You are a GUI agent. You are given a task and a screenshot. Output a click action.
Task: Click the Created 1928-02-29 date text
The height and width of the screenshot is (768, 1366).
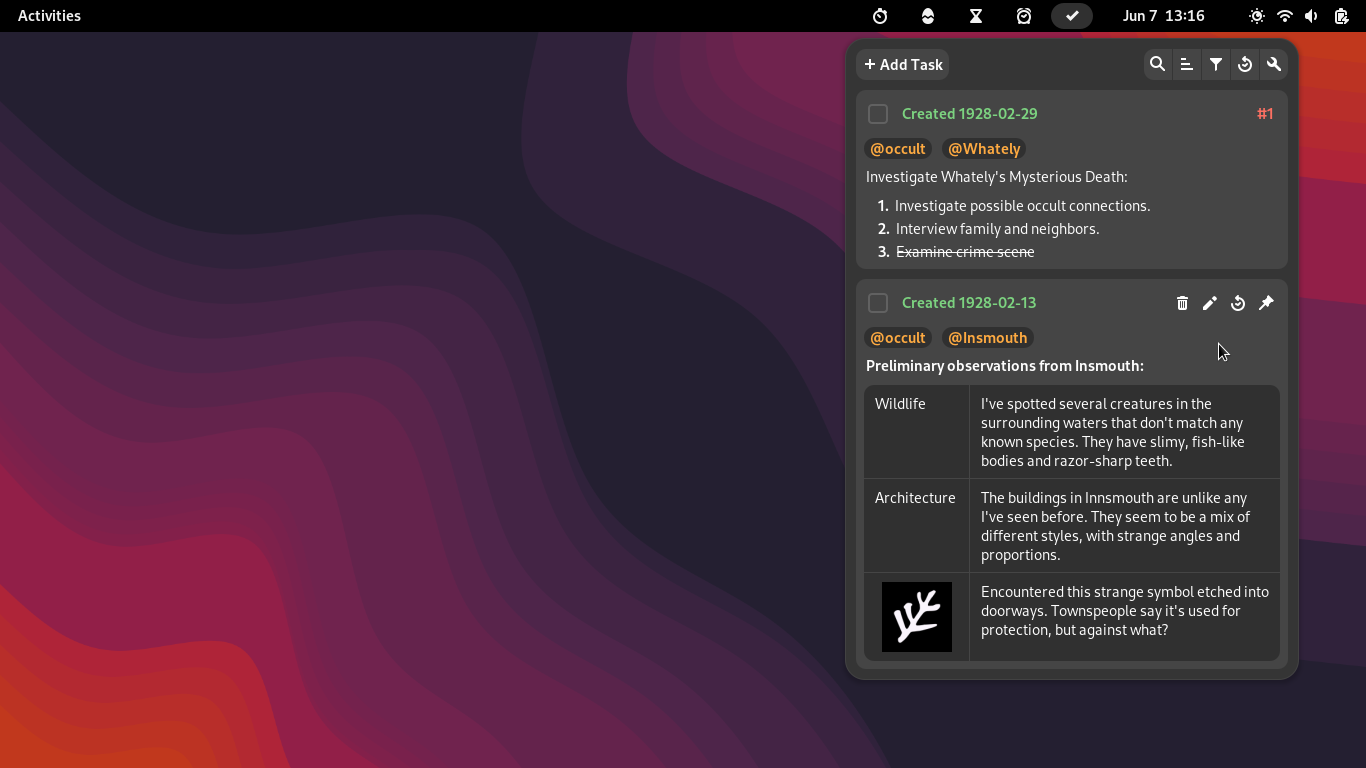[969, 114]
